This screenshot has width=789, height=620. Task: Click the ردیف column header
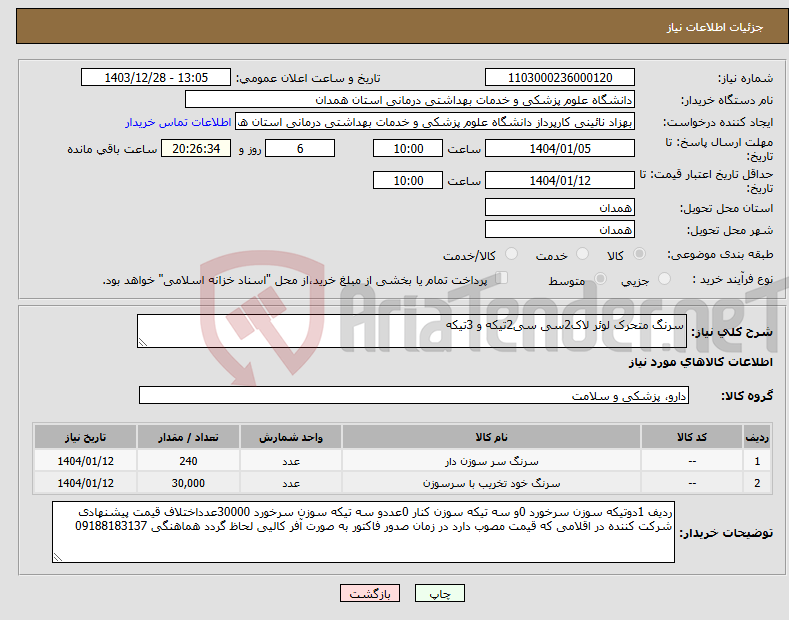[x=757, y=437]
